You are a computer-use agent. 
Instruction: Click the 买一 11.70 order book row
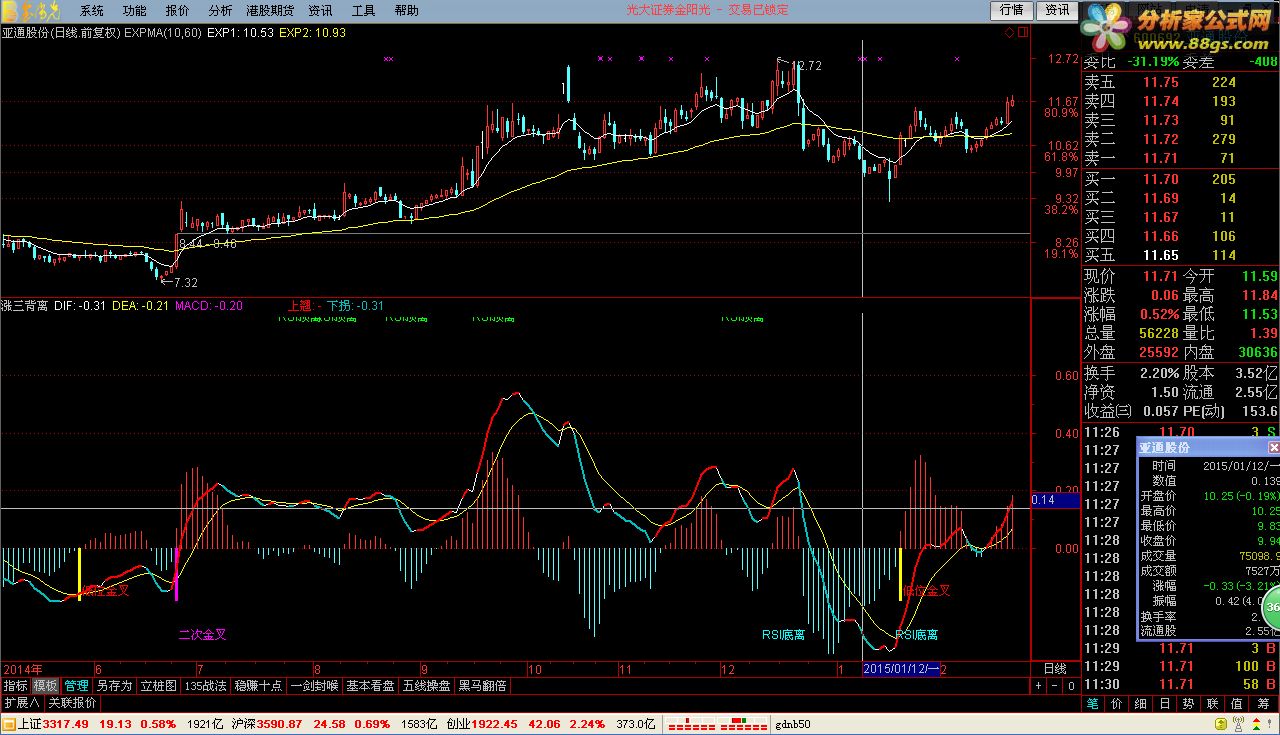tap(1181, 179)
